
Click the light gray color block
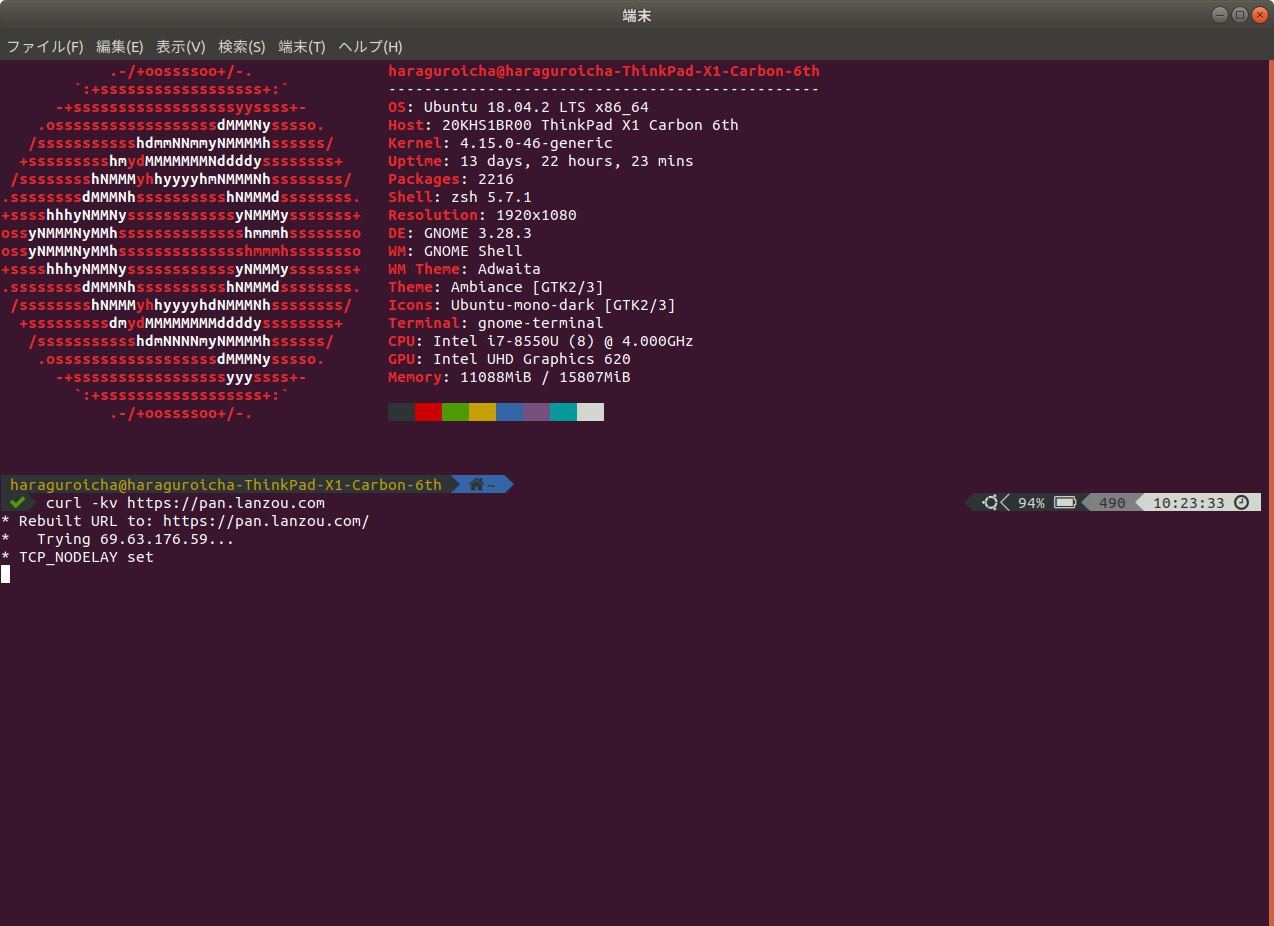point(590,412)
